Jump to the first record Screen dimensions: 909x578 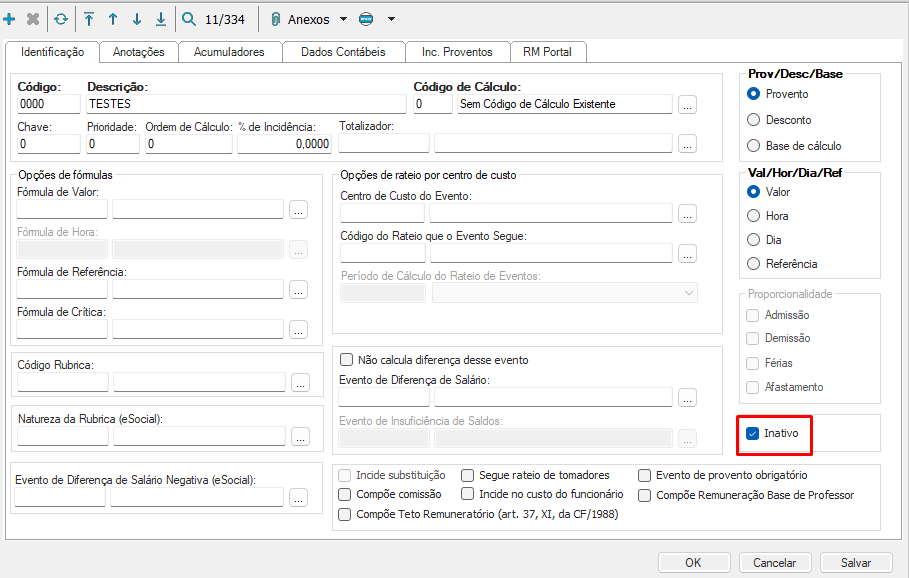[x=89, y=17]
